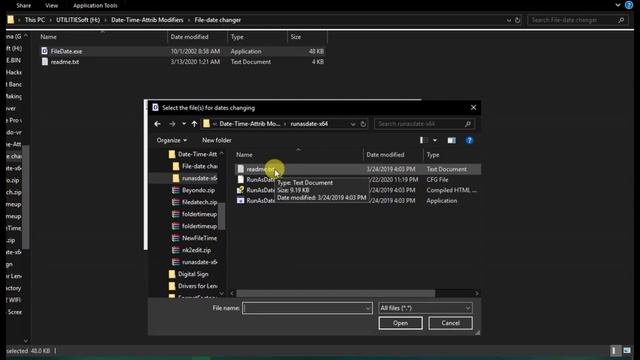640x360 pixels.
Task: Click the dialog folder tree scrollbar thumb
Action: 222,216
